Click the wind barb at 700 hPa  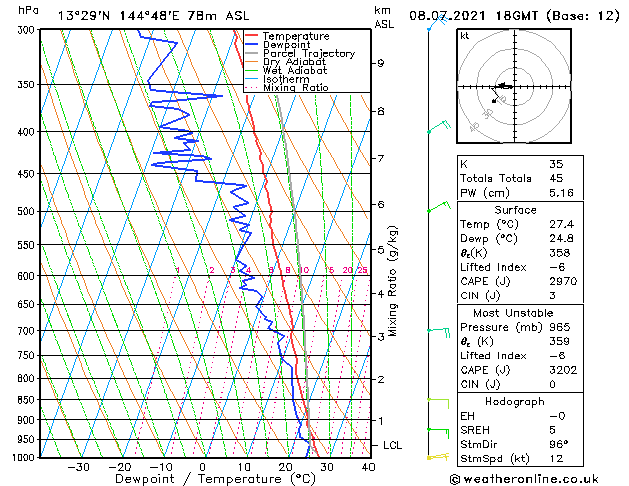click(439, 332)
